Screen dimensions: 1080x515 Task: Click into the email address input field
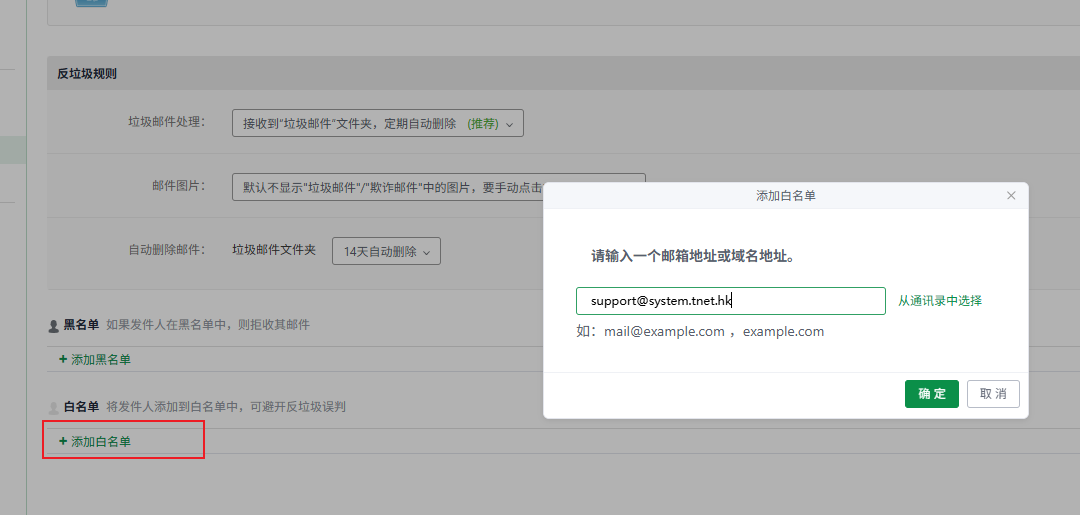coord(730,301)
